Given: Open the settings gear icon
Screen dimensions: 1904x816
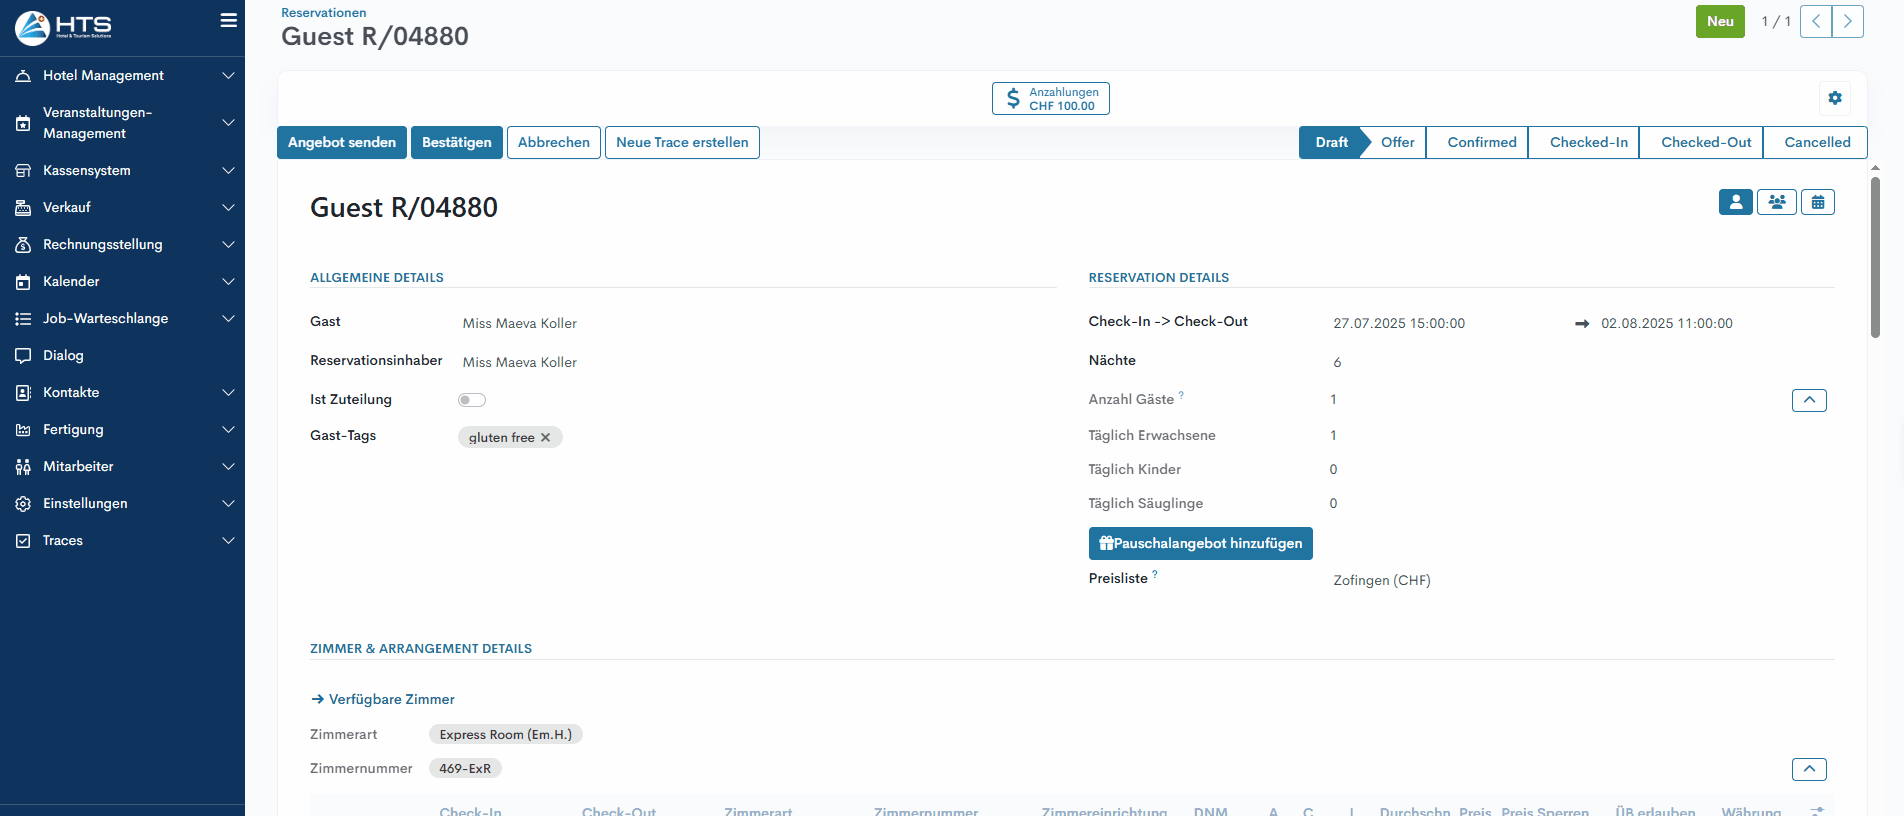Looking at the screenshot, I should pos(1834,98).
